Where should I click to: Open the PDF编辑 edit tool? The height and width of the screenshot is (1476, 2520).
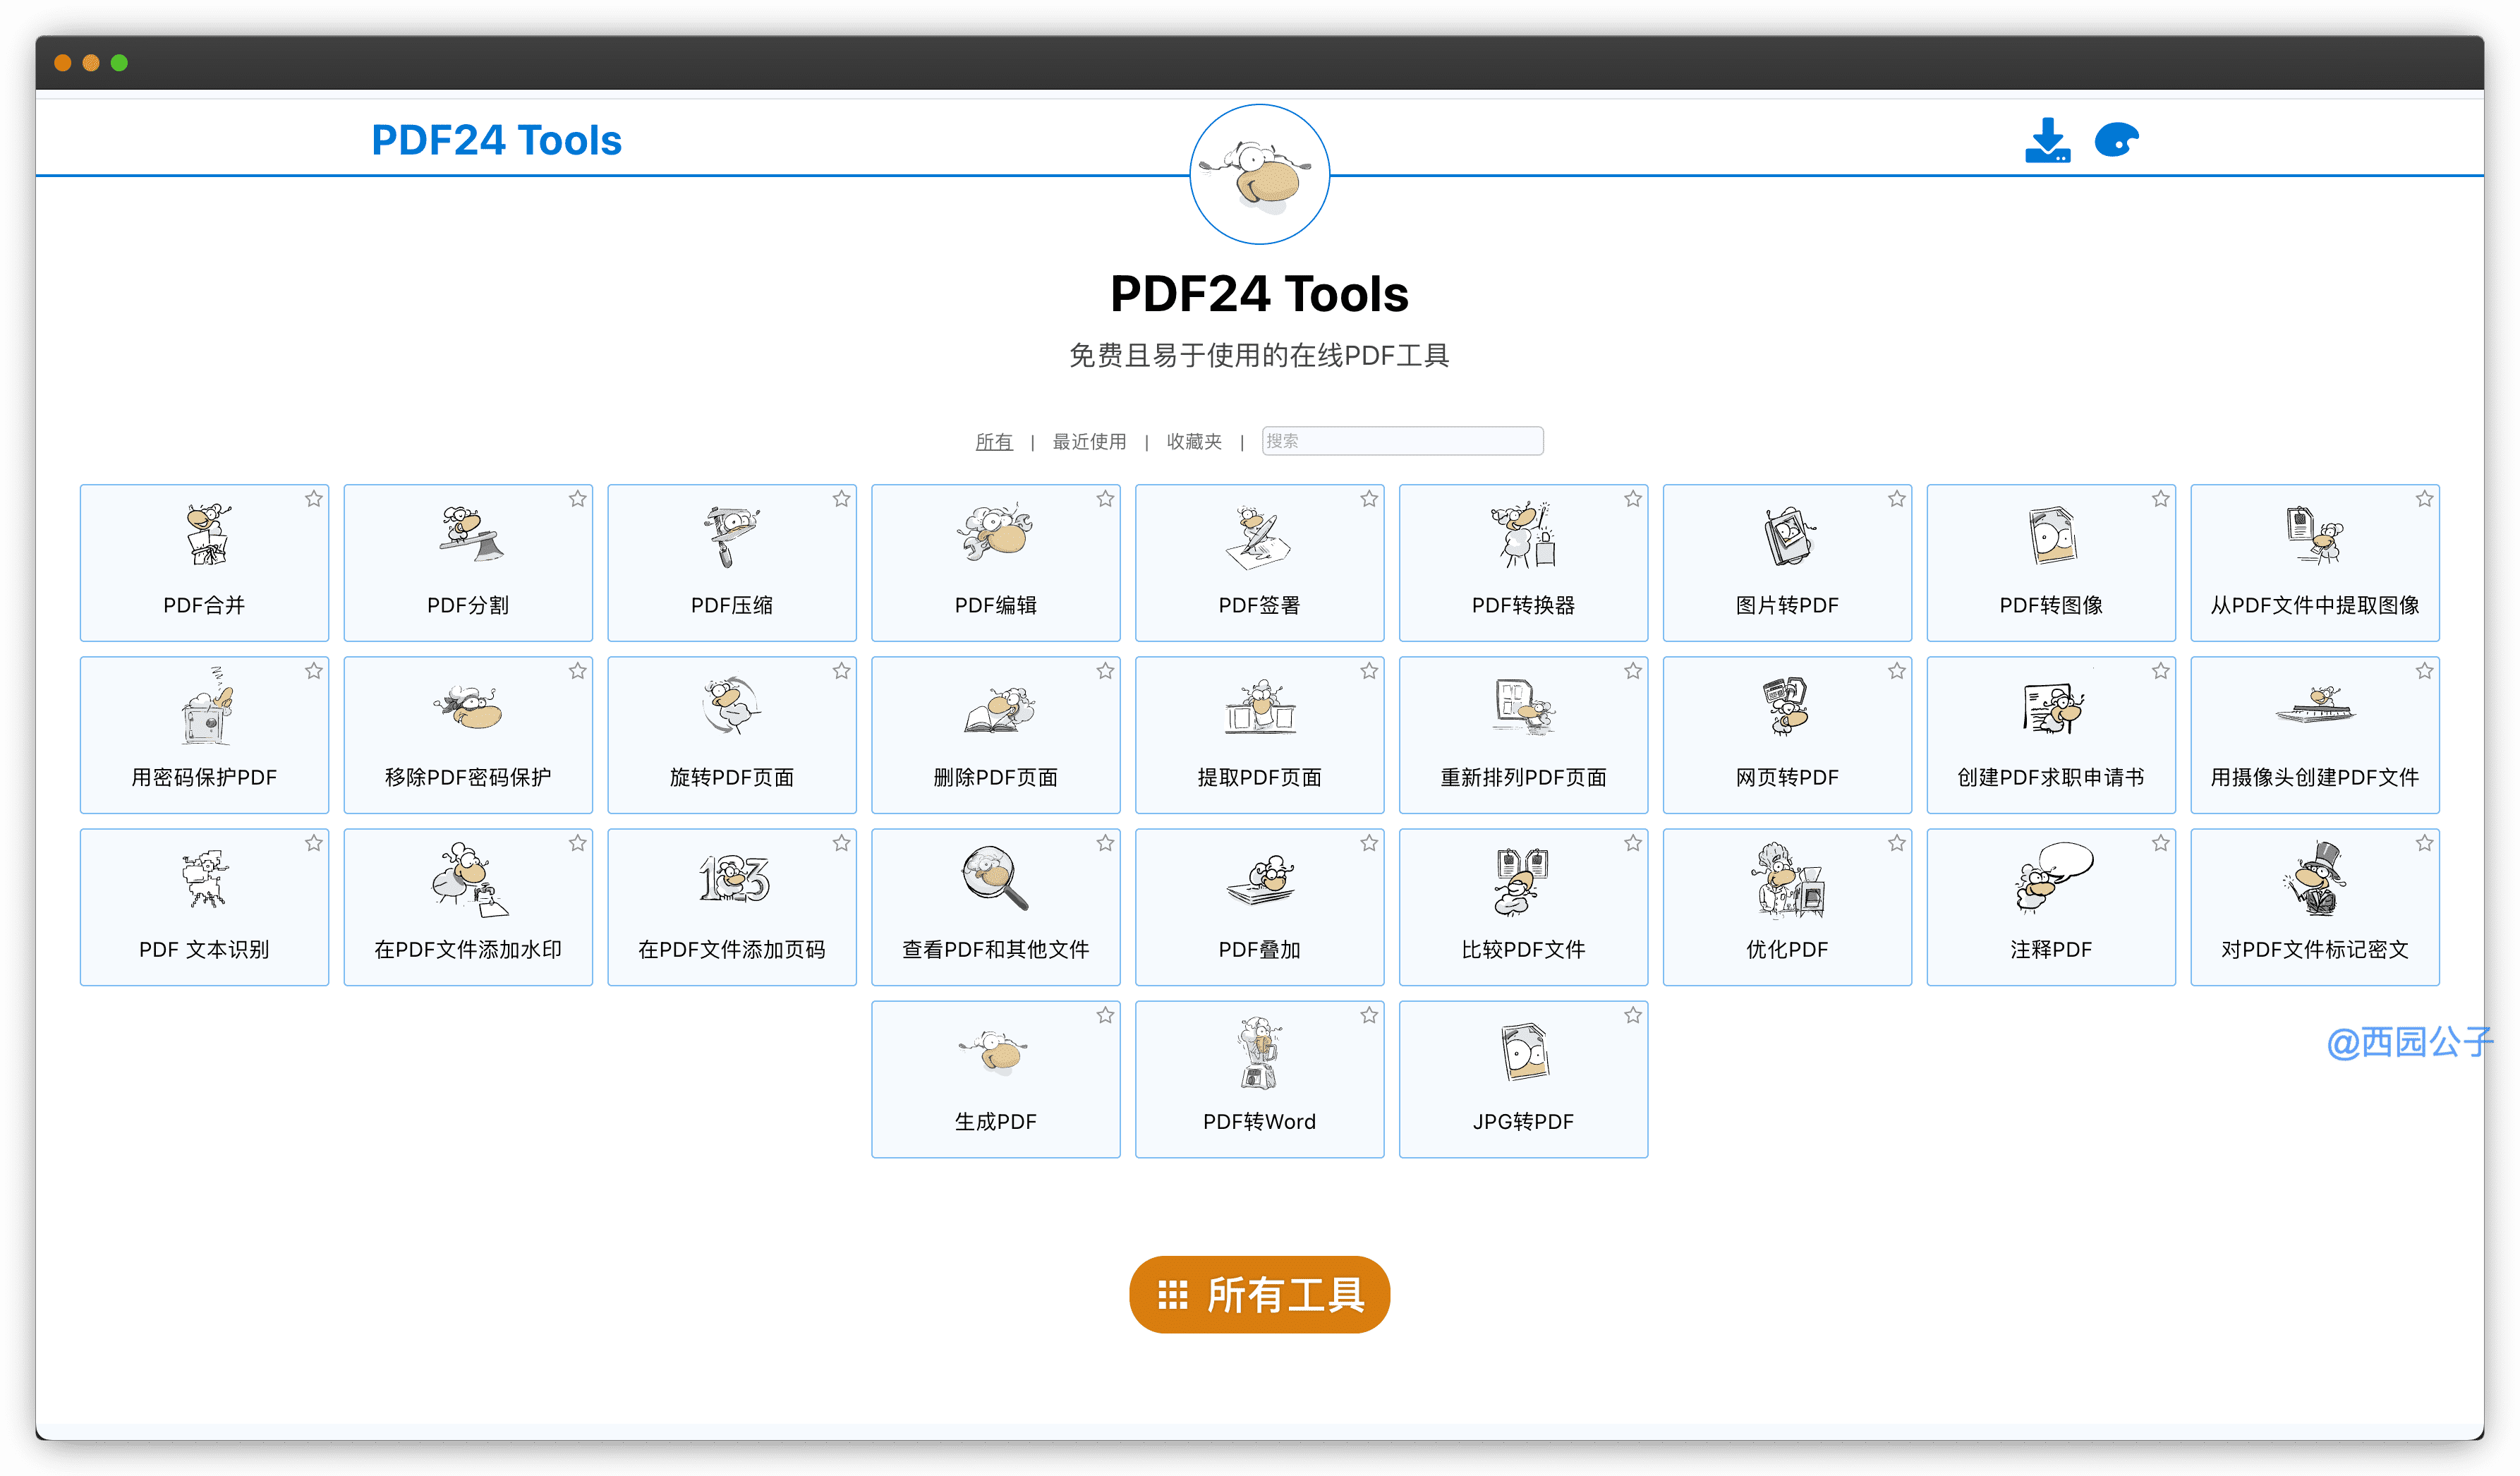996,563
